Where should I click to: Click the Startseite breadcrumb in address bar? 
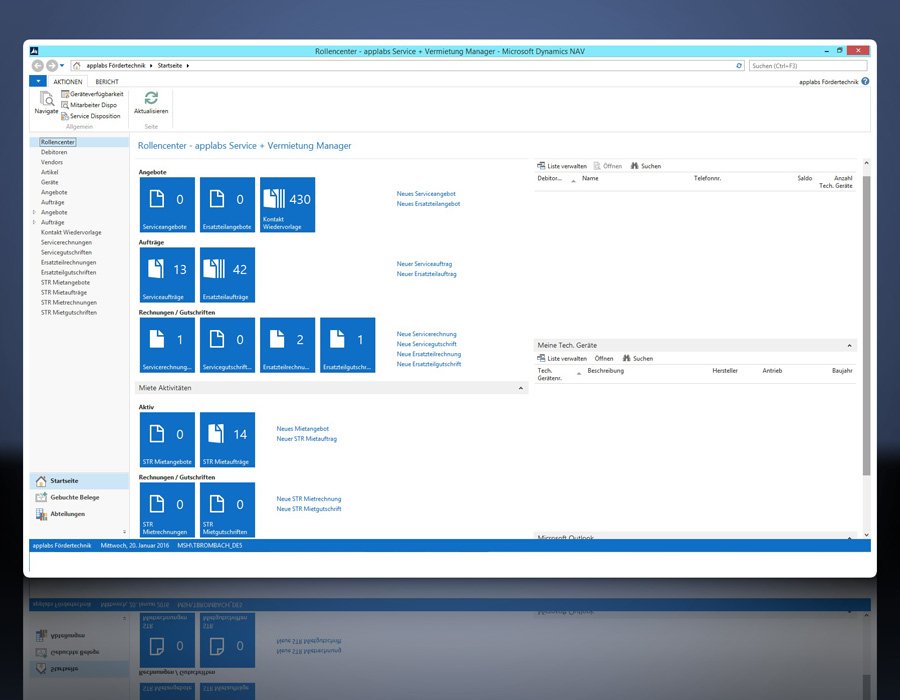[x=170, y=65]
